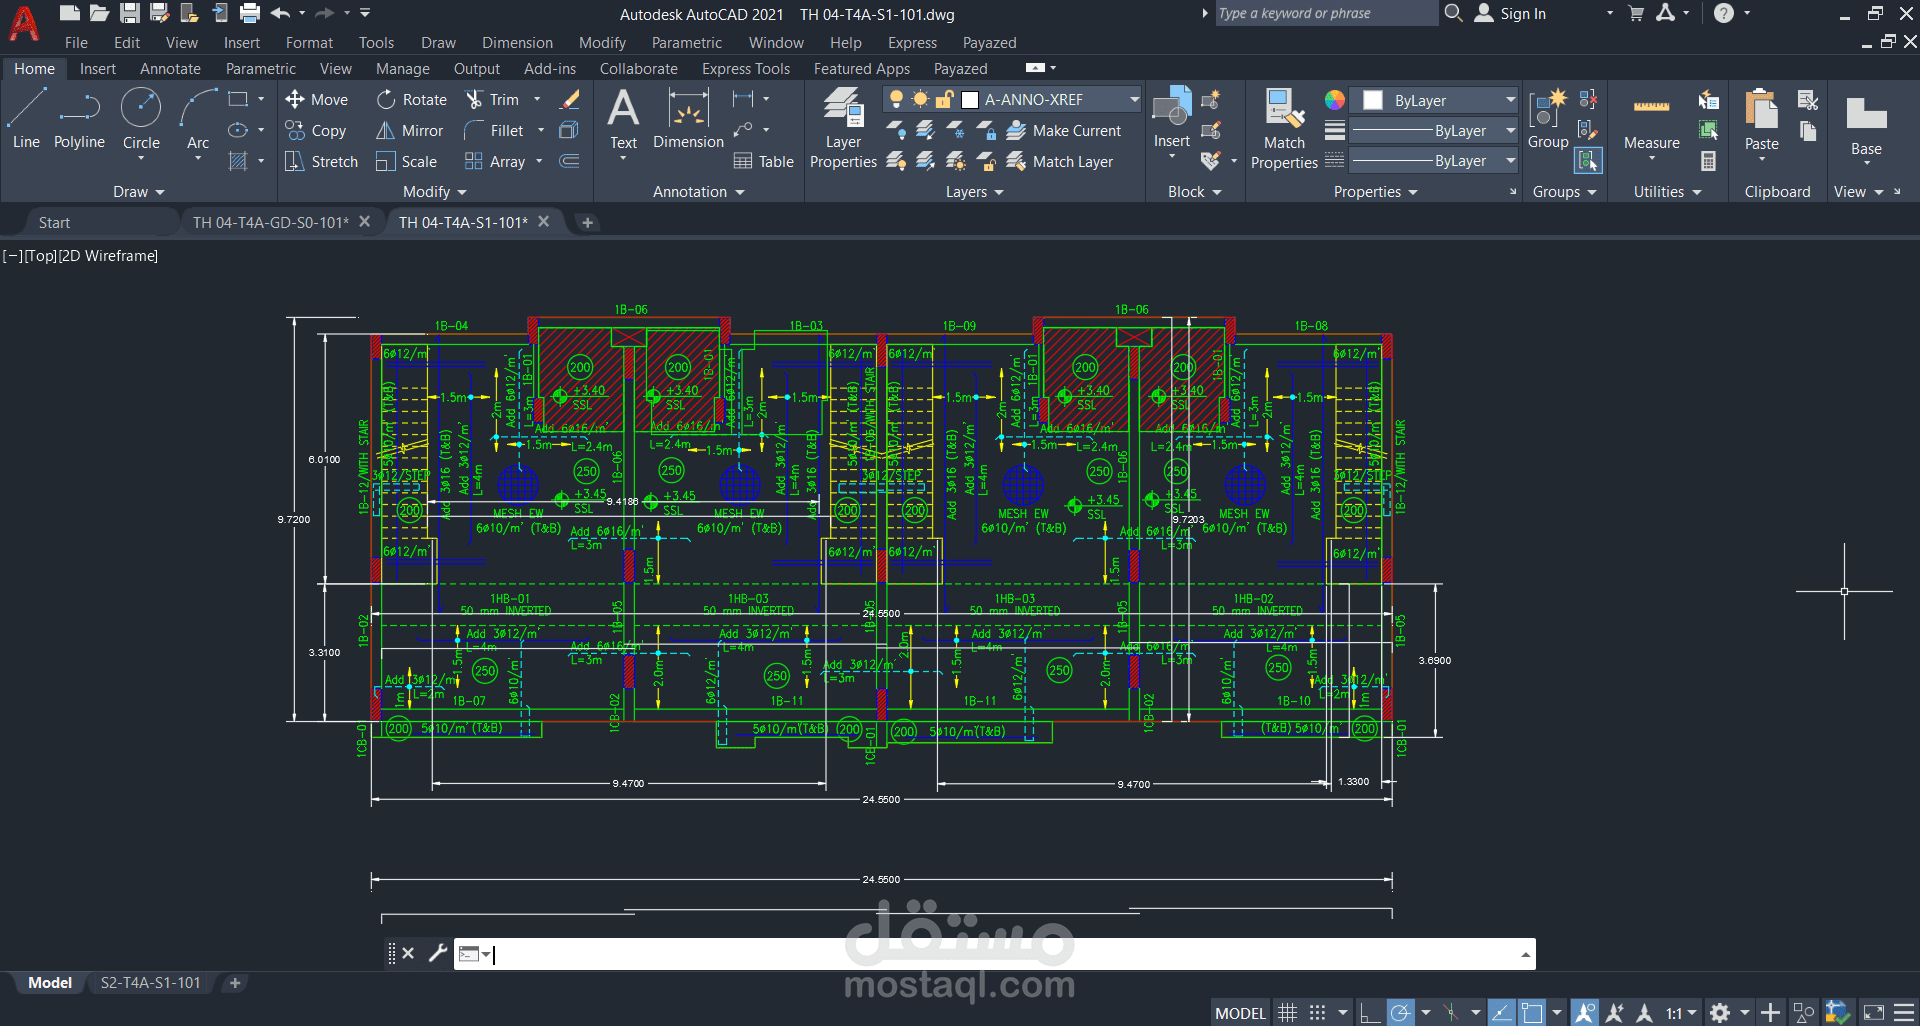Image resolution: width=1920 pixels, height=1026 pixels.
Task: Activate the Trim command
Action: pyautogui.click(x=492, y=99)
